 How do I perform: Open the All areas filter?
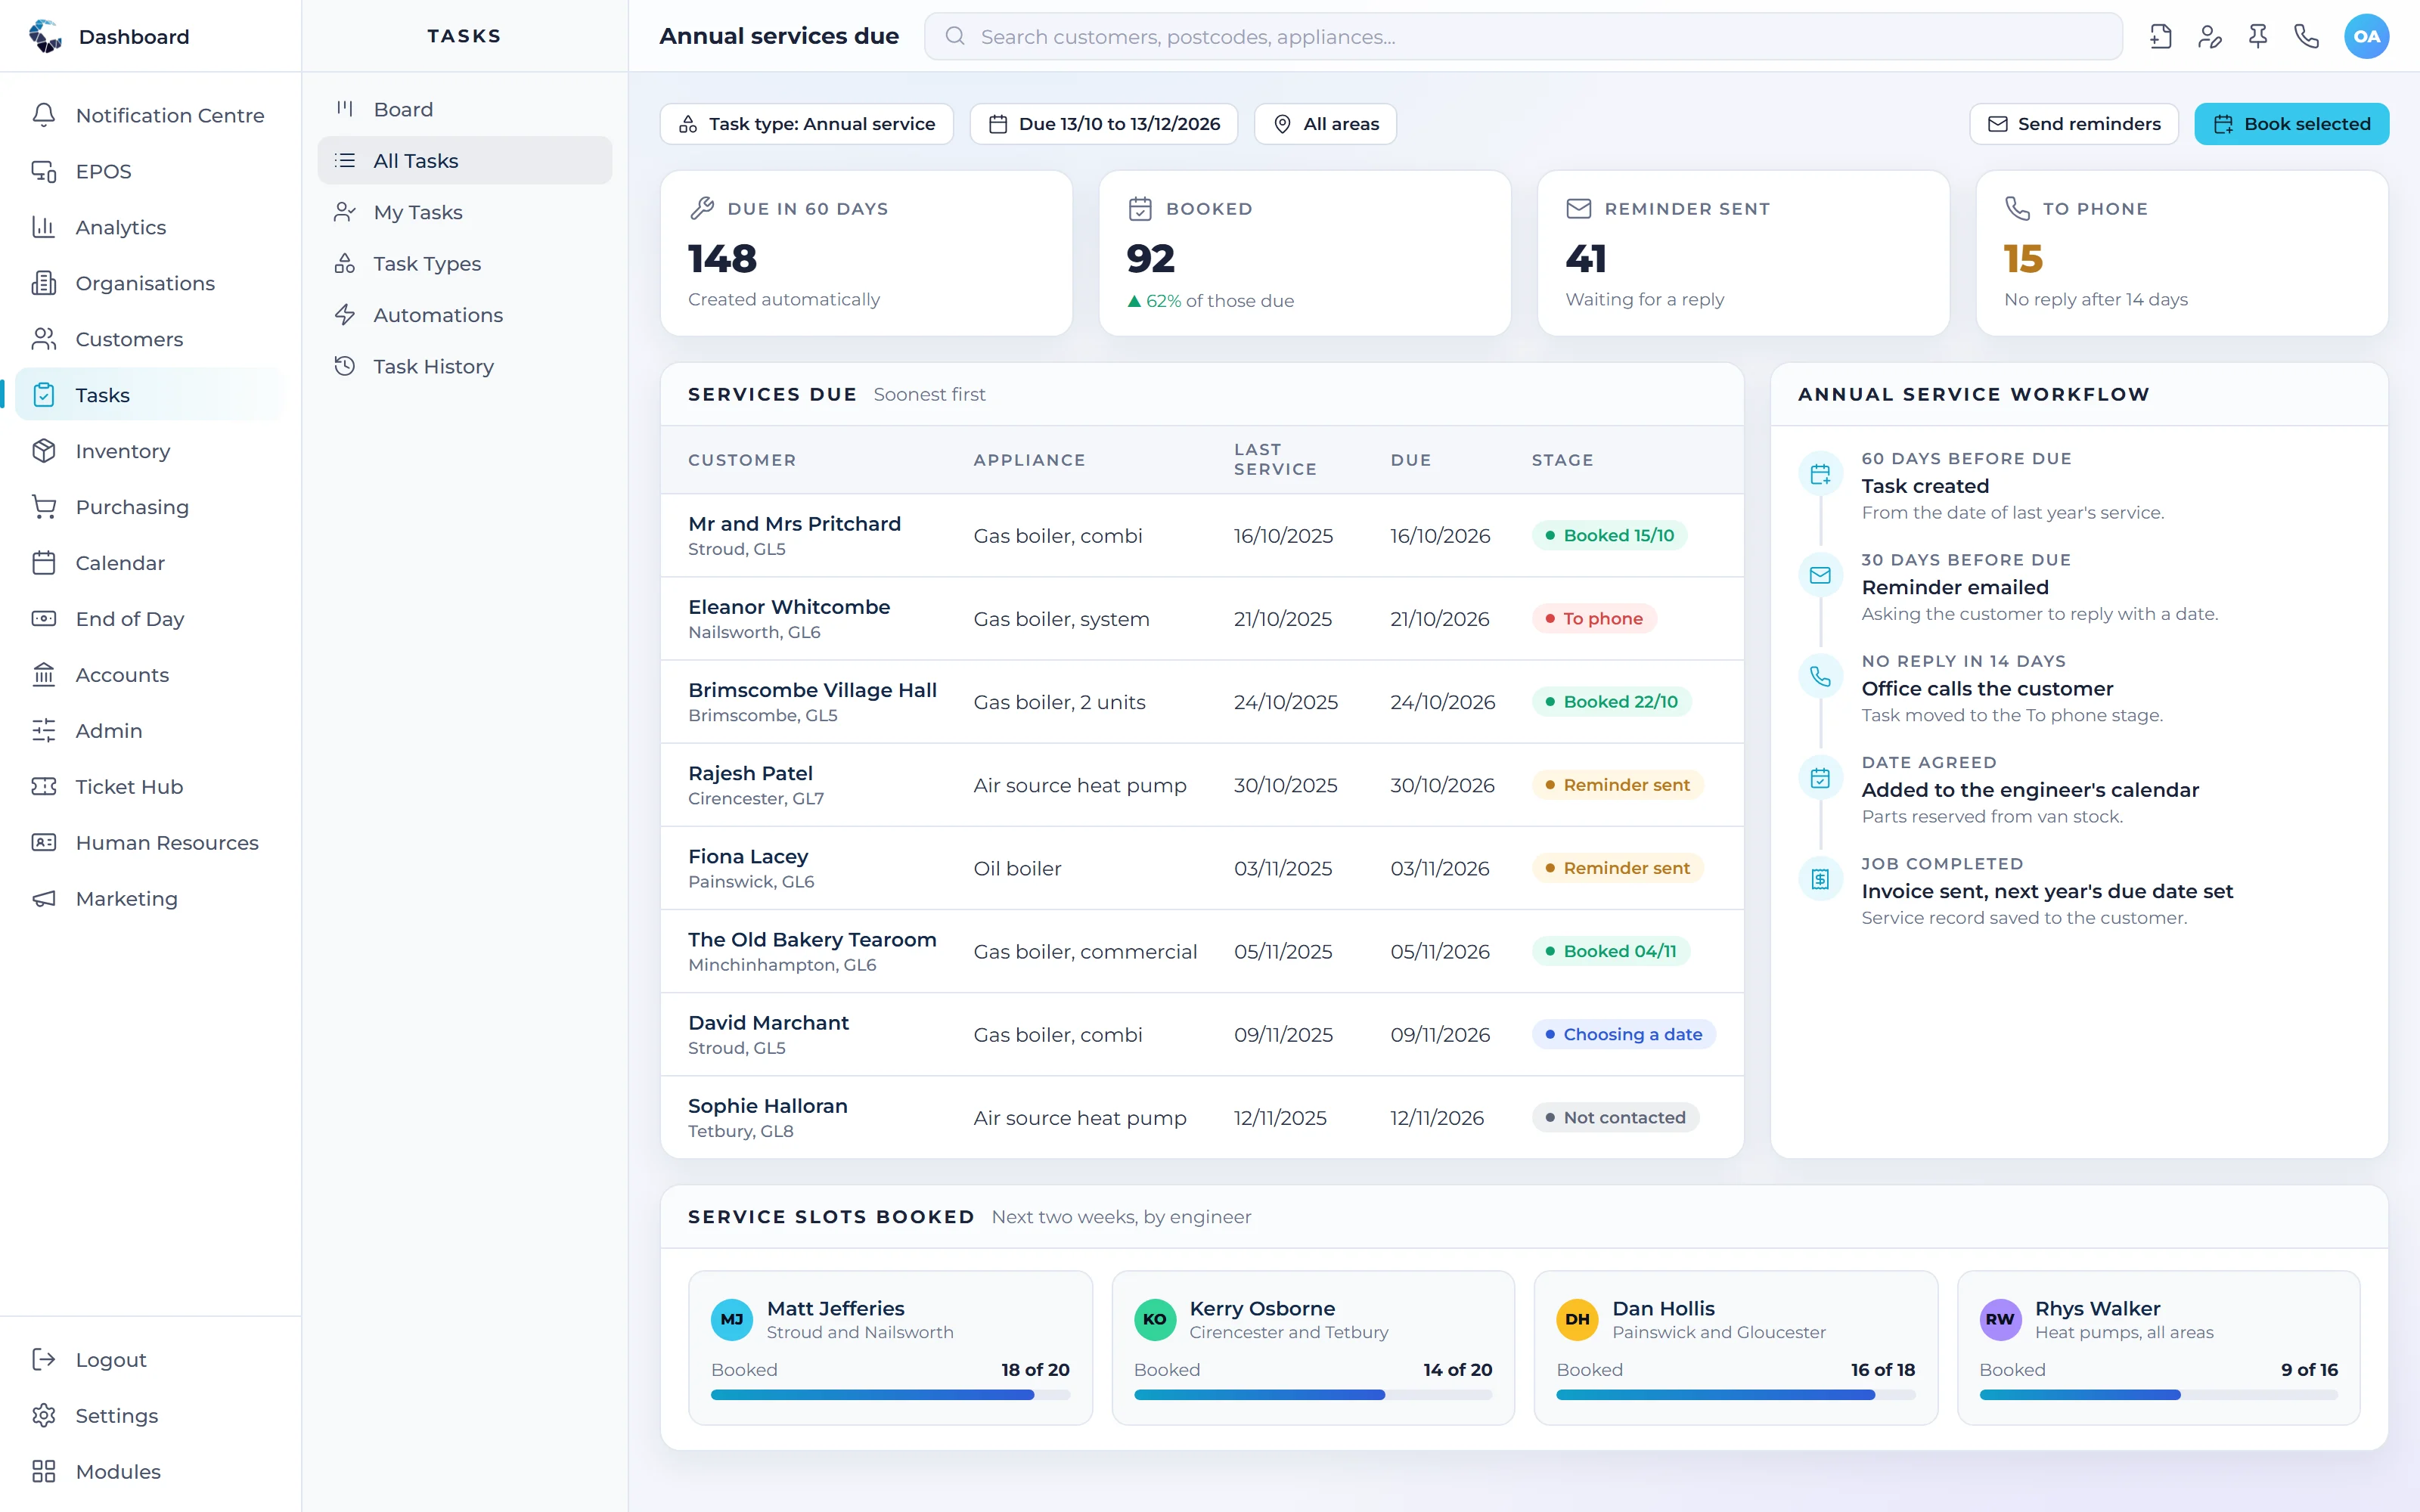tap(1325, 124)
